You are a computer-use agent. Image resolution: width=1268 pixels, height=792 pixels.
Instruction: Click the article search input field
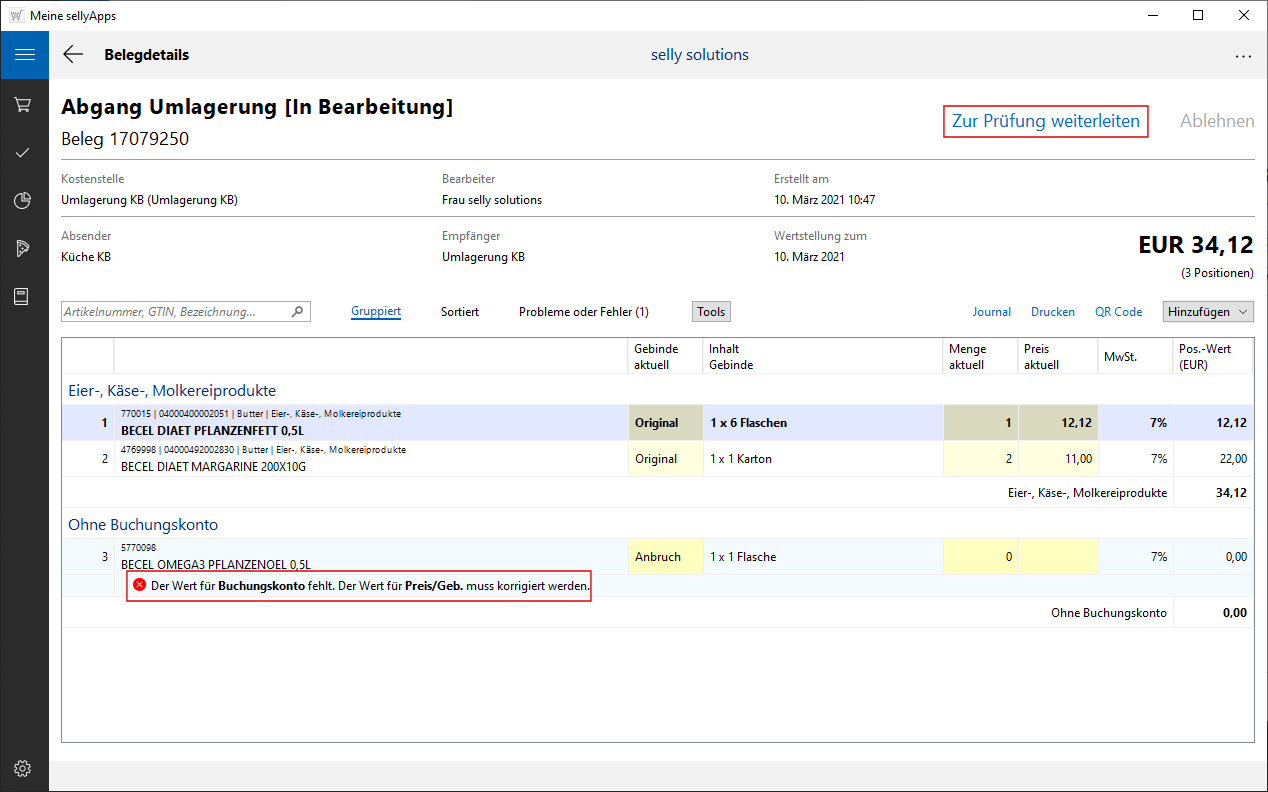click(x=175, y=312)
